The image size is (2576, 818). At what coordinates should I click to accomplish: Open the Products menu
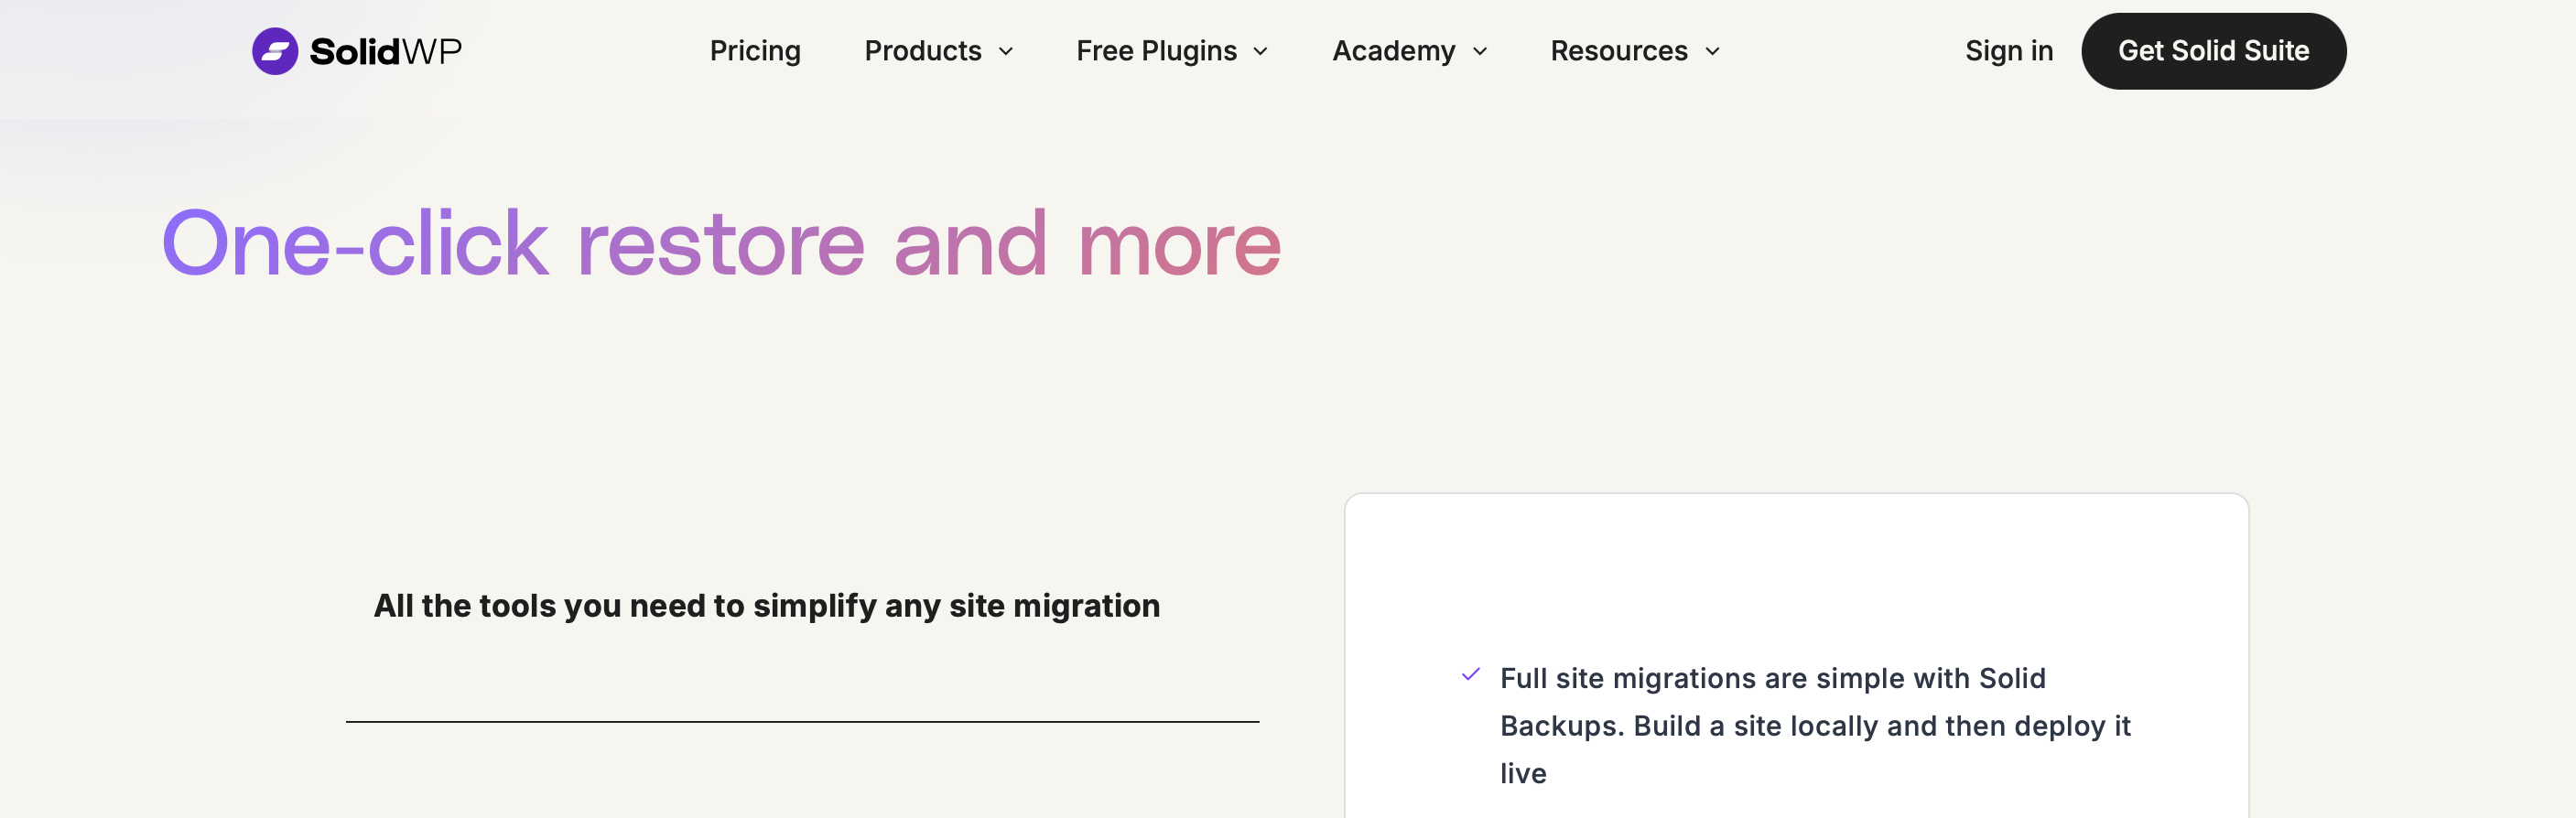[x=923, y=51]
